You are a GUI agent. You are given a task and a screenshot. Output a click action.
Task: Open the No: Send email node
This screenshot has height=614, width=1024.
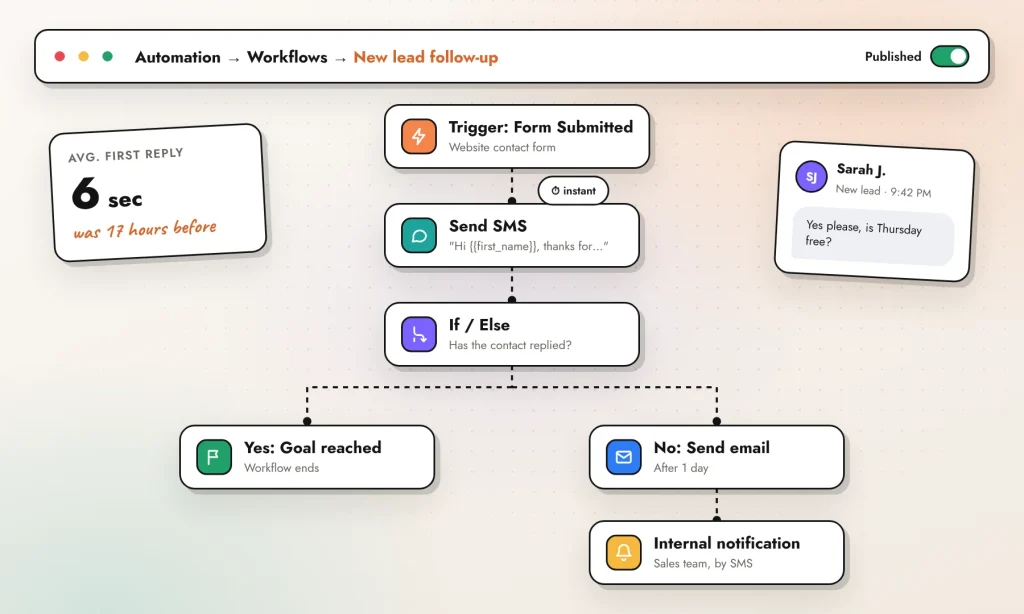716,457
